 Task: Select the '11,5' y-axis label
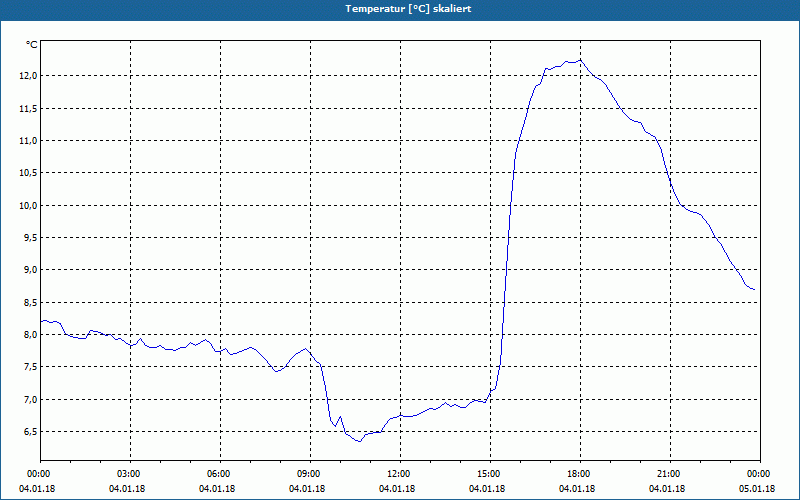pos(28,109)
